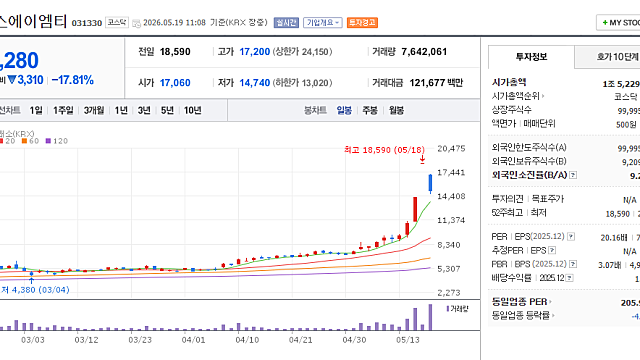The height and width of the screenshot is (360, 640).
Task: Open help icon next to 외국인소진율(B/A)
Action: [573, 175]
